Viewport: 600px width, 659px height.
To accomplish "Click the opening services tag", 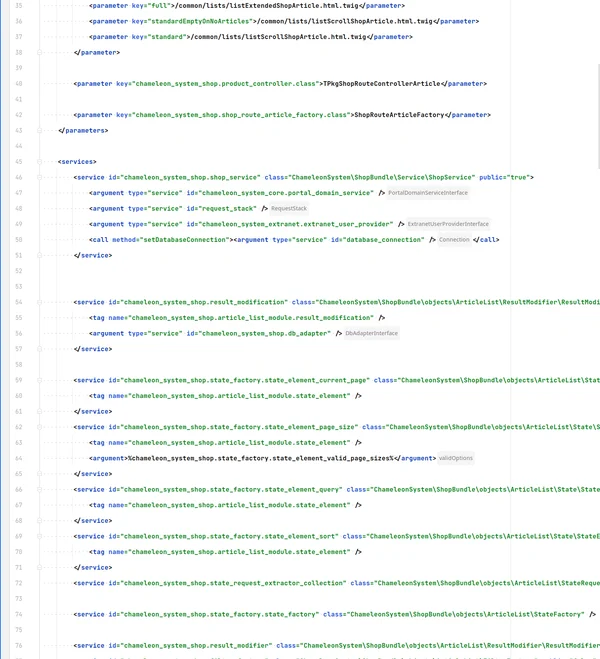I will [77, 162].
